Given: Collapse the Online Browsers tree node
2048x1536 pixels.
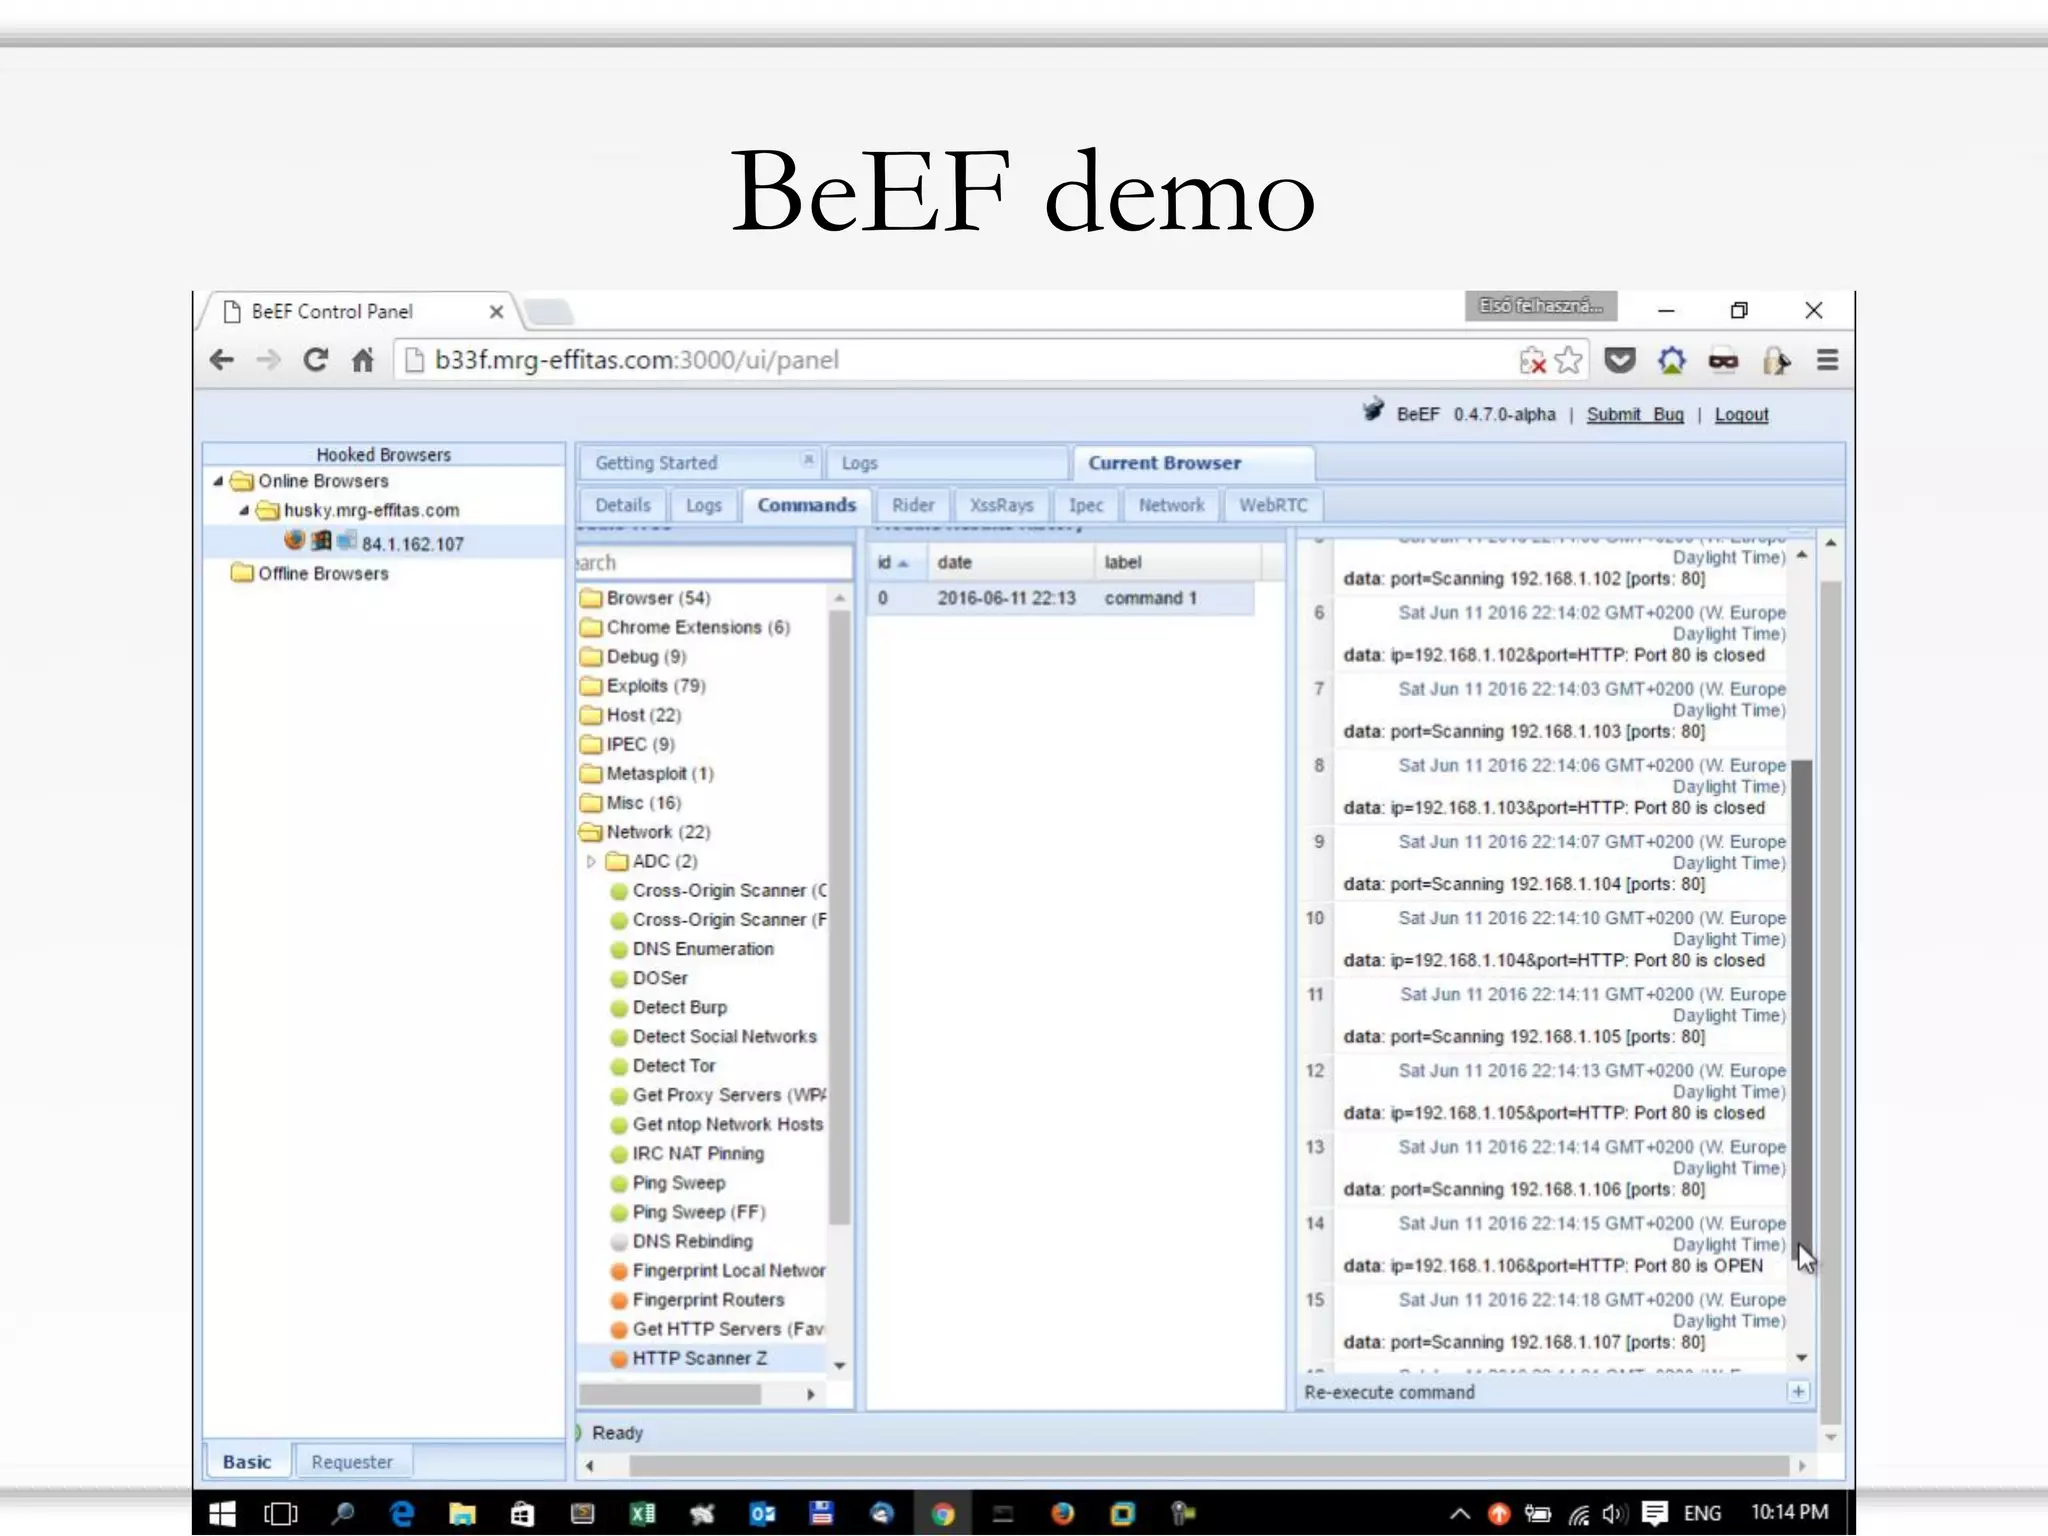Looking at the screenshot, I should click(x=218, y=481).
